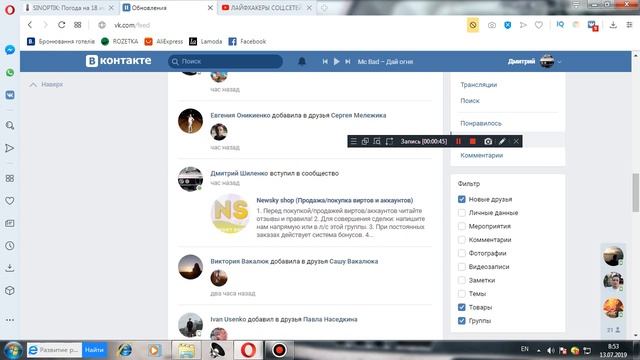Open Messenger in Opera sidebar
640x360 pixels.
tap(10, 50)
